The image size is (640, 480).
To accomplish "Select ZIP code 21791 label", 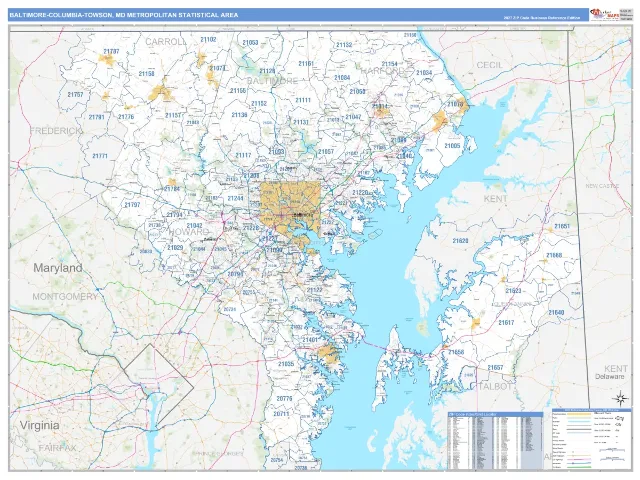I will pos(97,117).
